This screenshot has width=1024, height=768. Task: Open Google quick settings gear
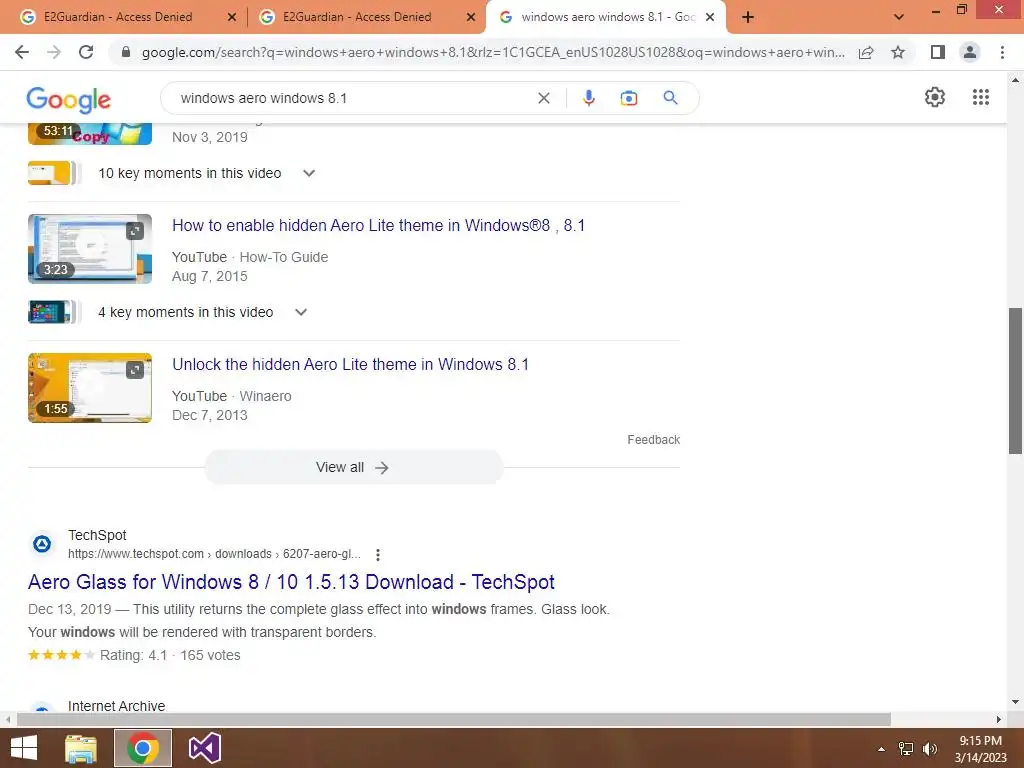[935, 97]
